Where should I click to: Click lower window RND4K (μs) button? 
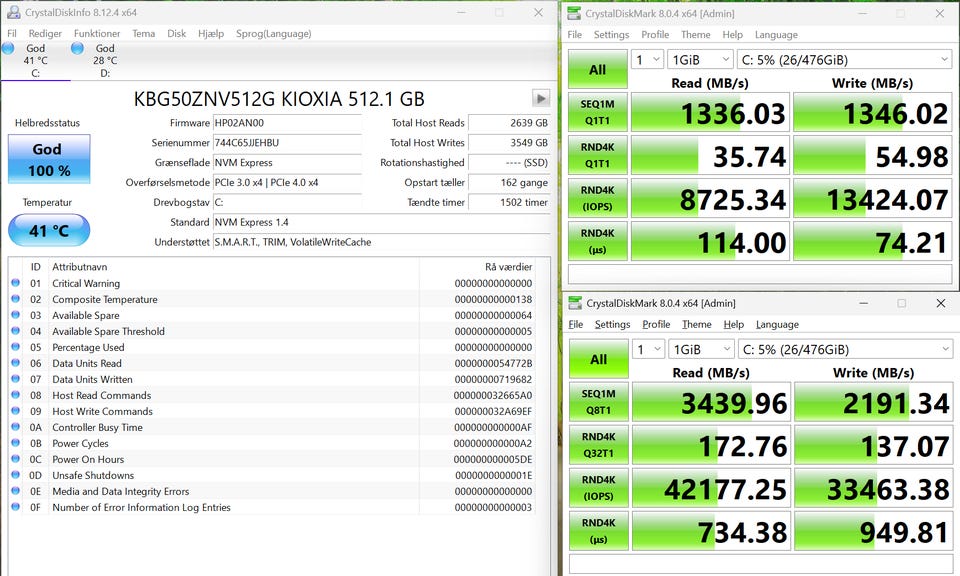coord(599,531)
